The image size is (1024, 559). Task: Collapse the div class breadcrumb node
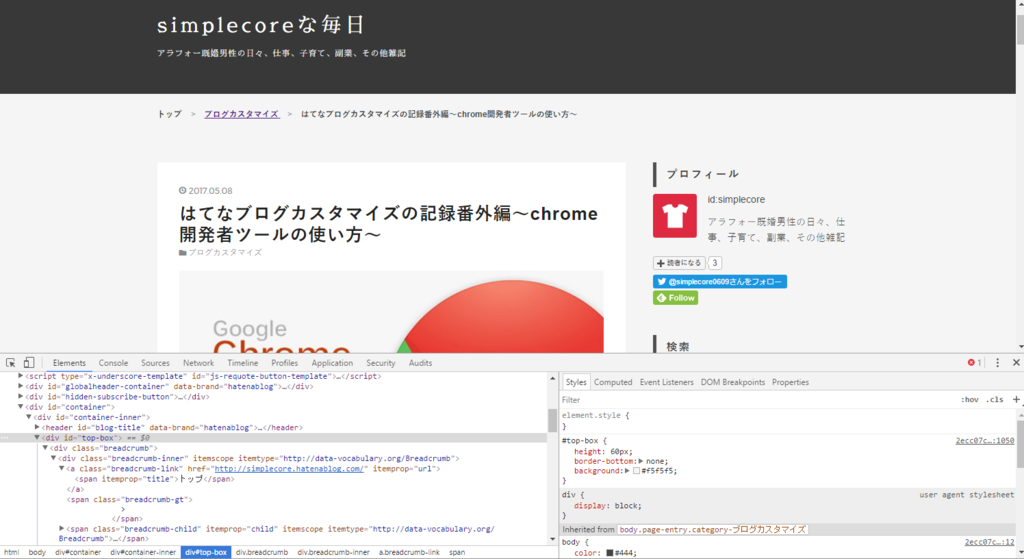pos(45,448)
